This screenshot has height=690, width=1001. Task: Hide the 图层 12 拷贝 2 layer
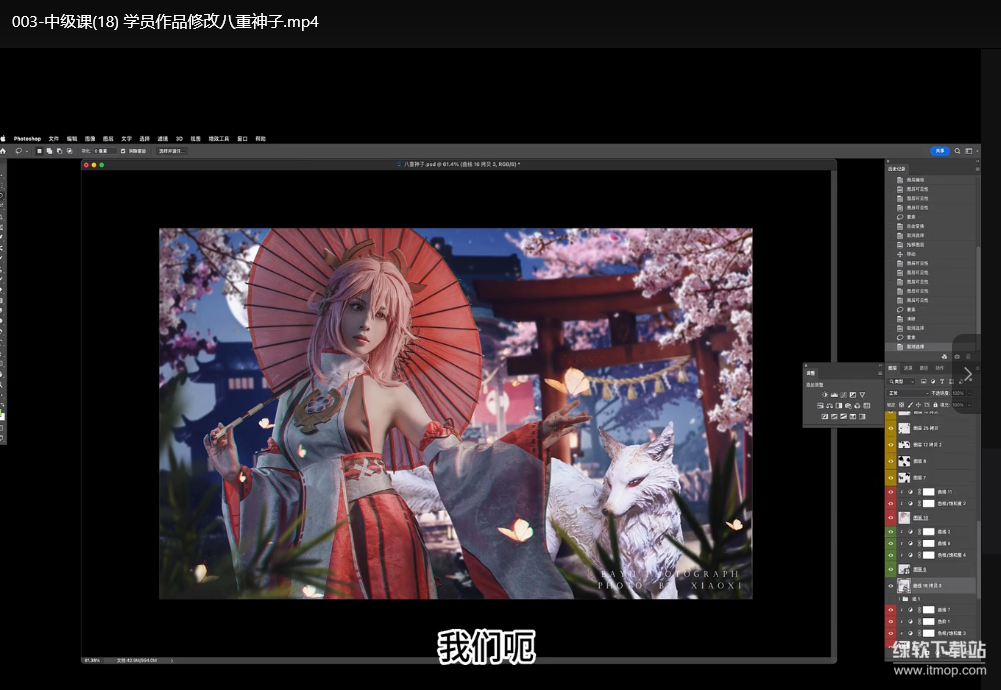891,444
